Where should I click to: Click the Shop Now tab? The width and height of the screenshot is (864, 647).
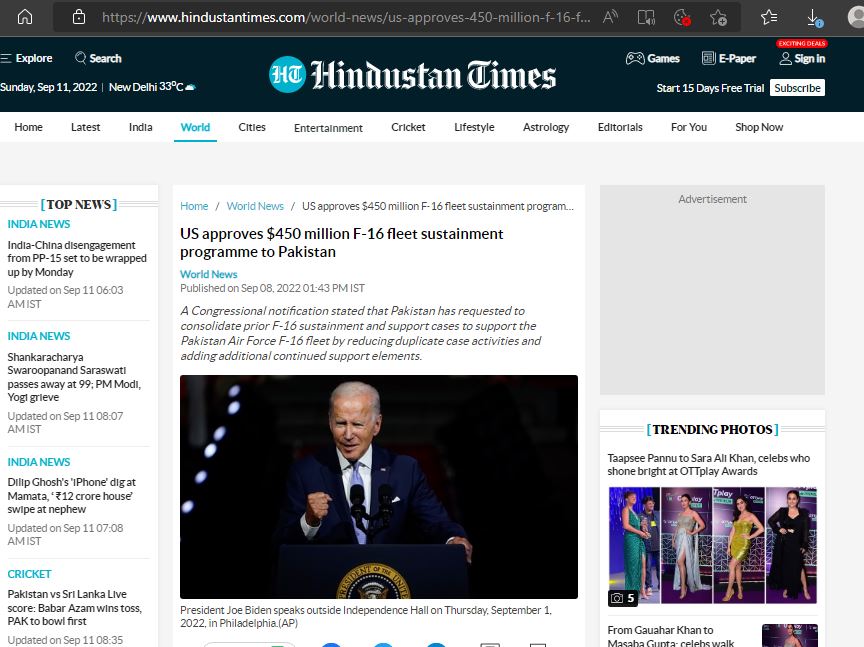click(x=759, y=127)
